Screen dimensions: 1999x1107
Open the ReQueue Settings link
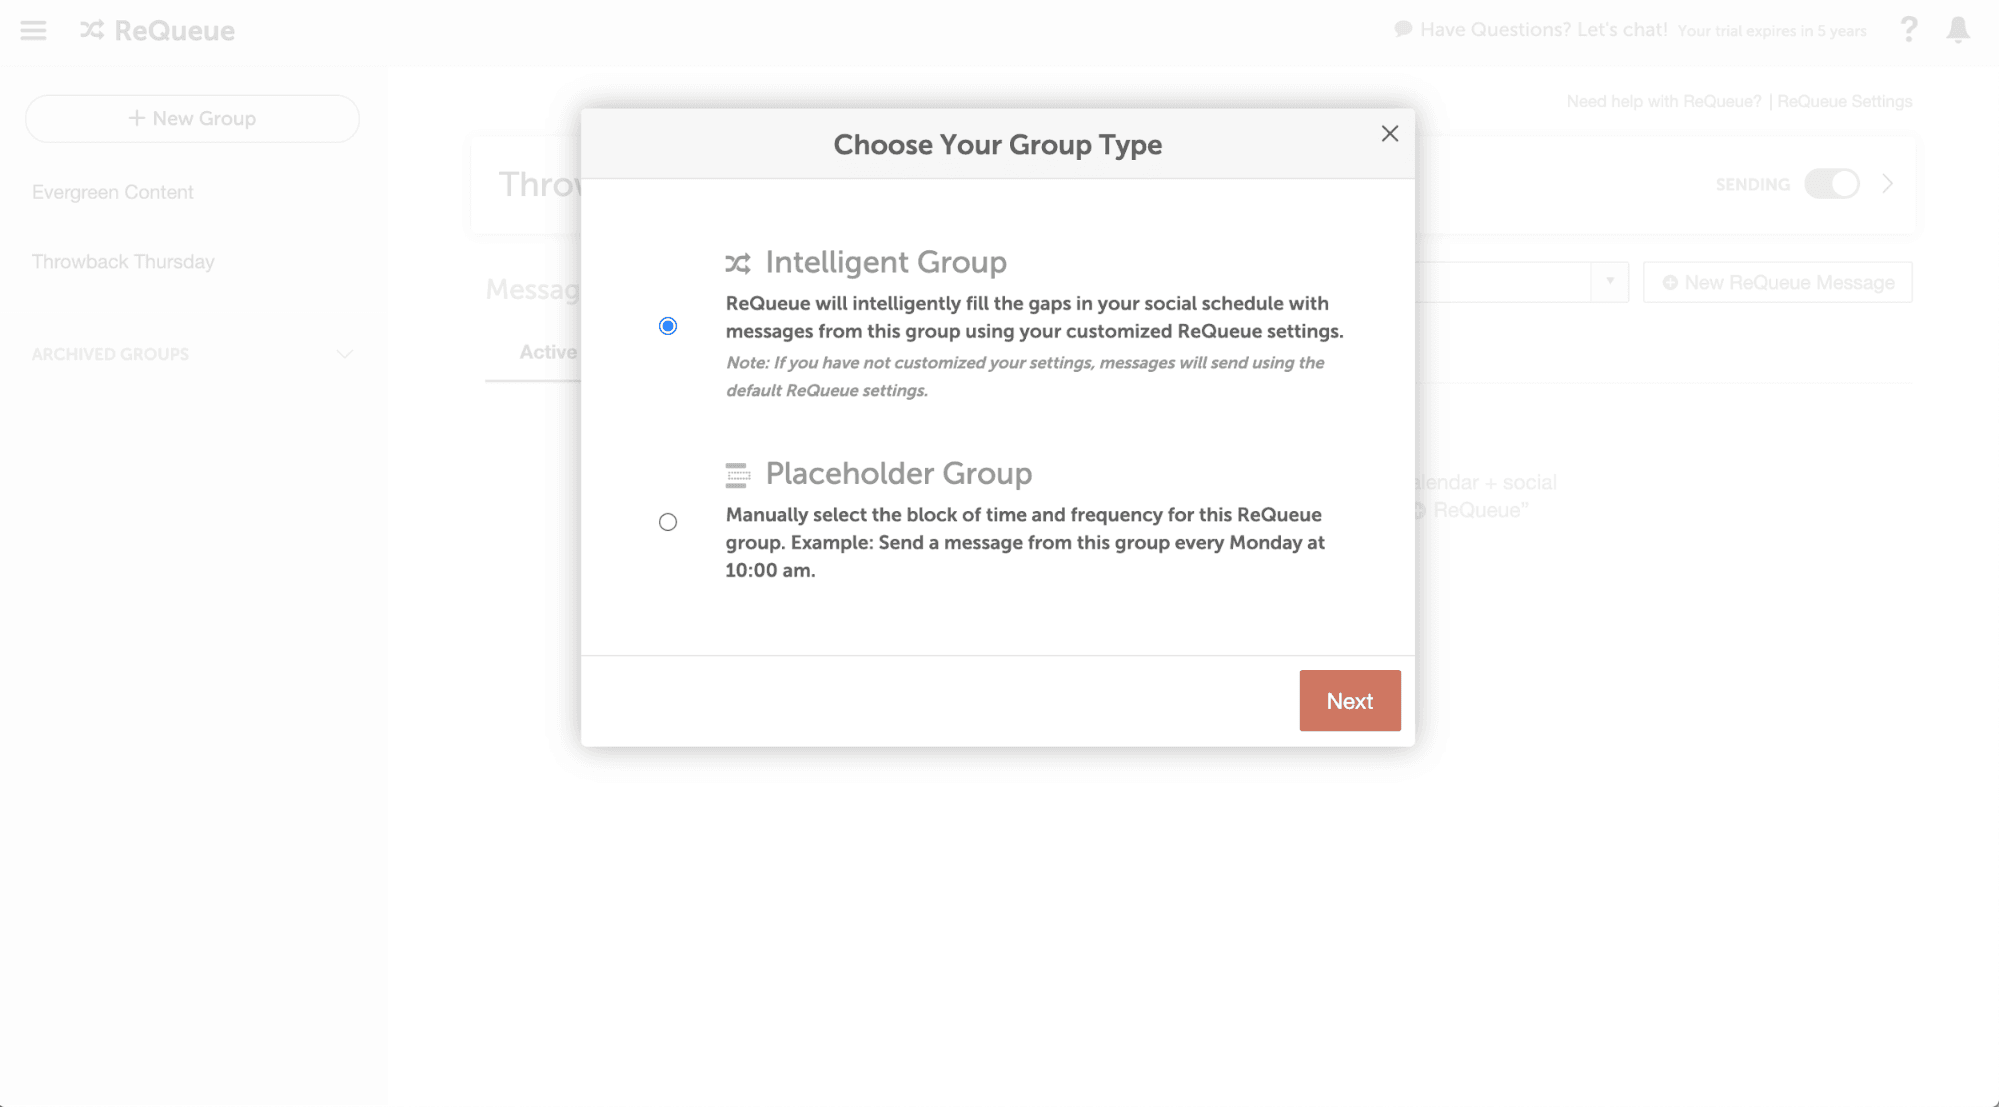tap(1844, 101)
